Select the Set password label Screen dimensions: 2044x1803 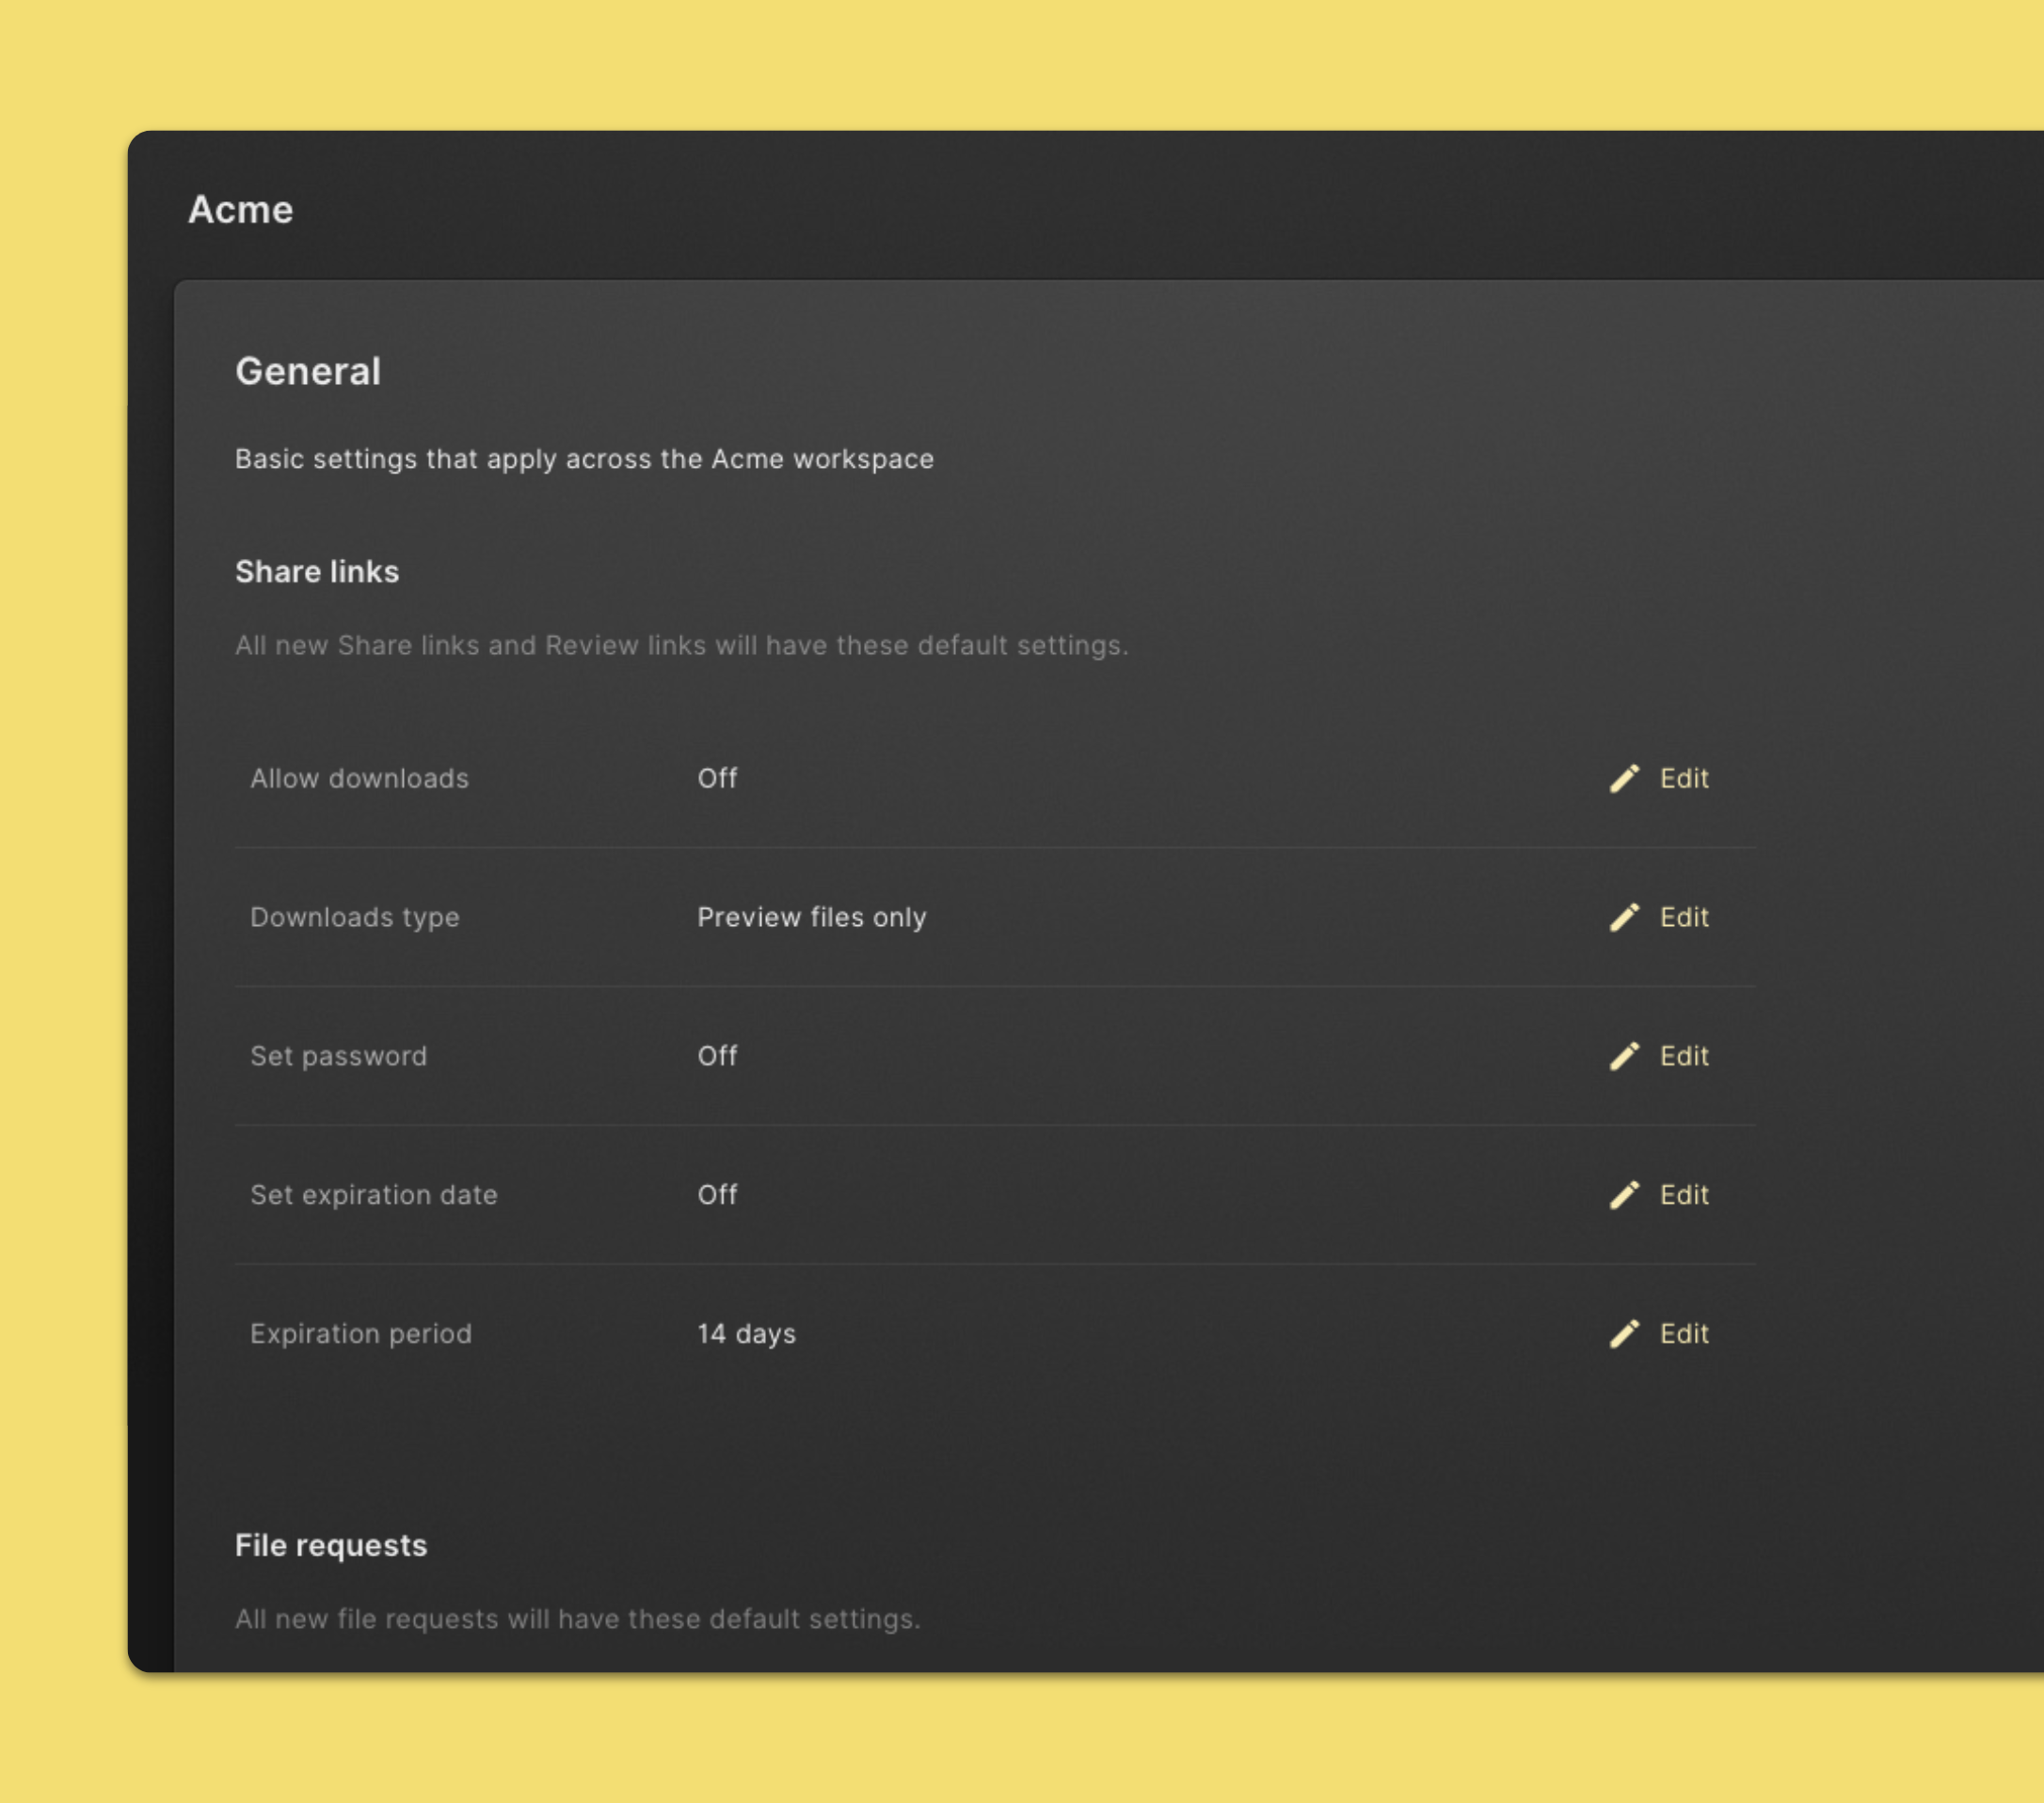tap(338, 1056)
